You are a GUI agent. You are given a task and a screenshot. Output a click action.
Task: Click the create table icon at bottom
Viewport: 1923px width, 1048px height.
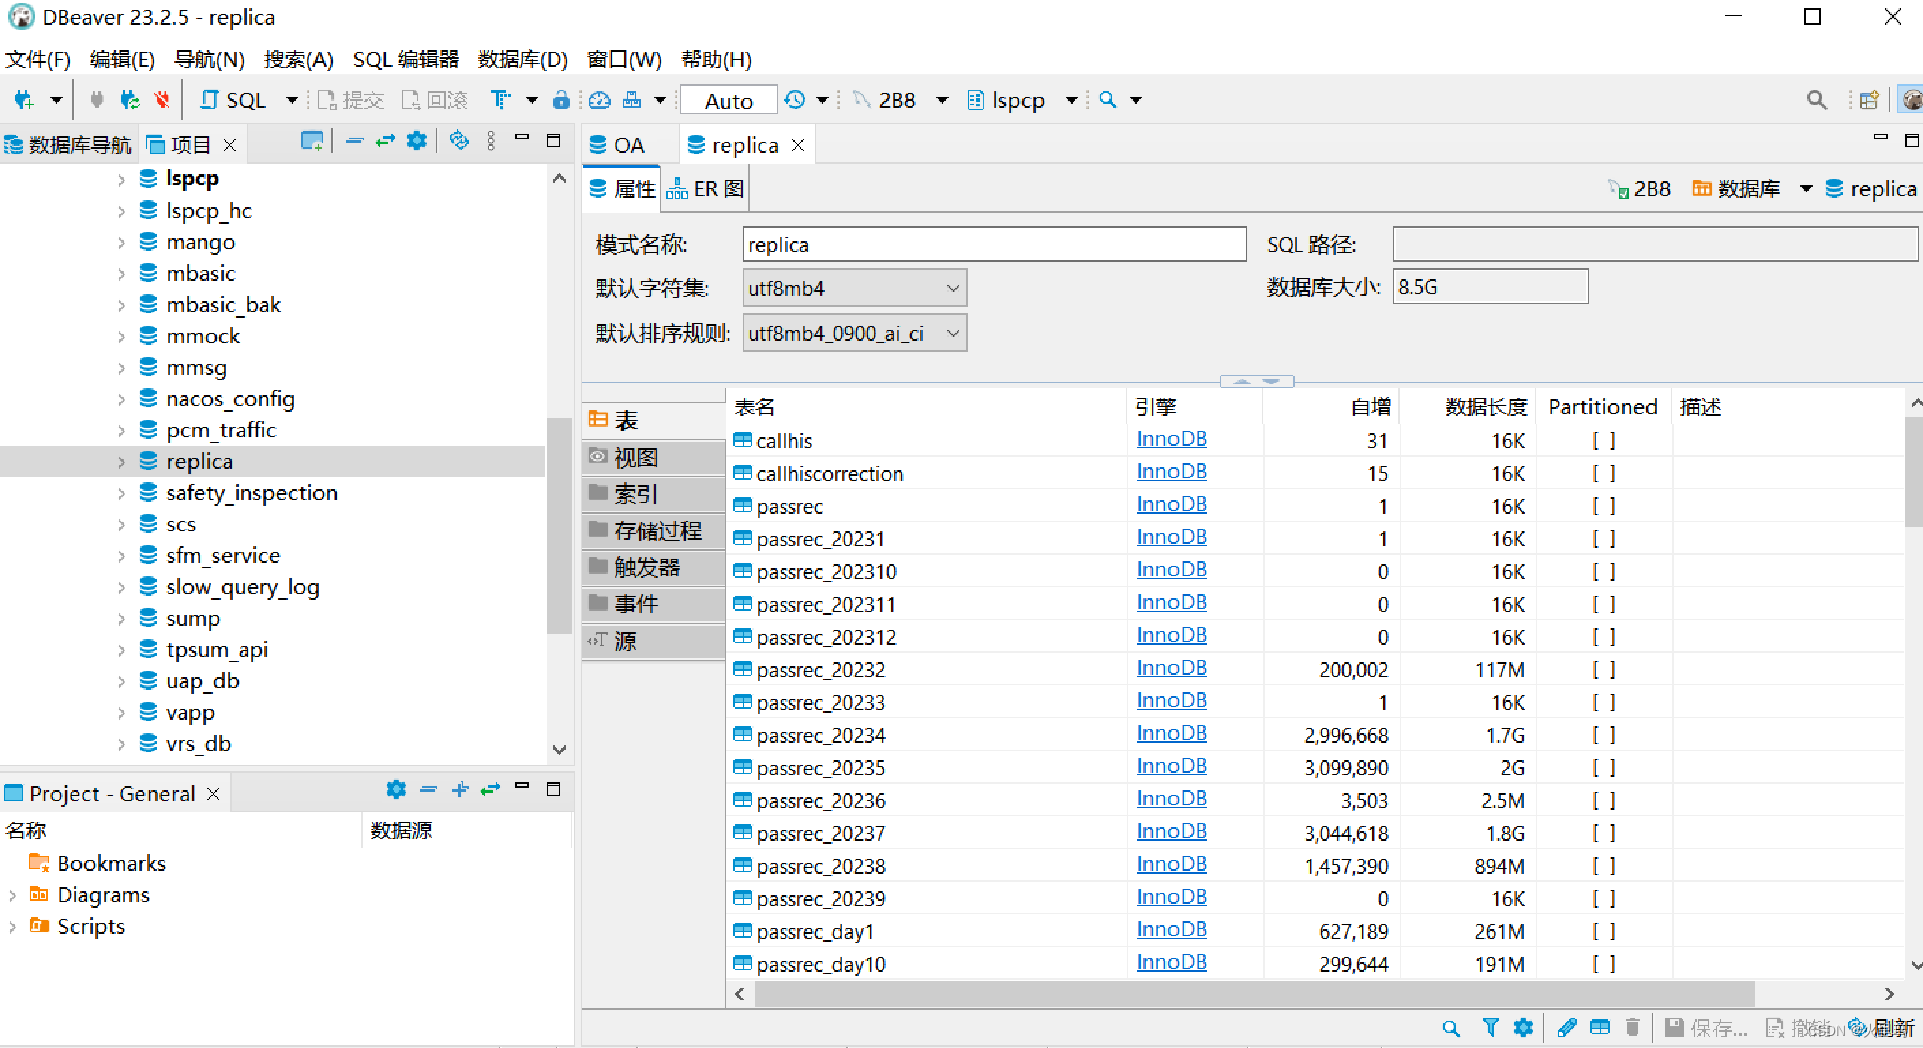1600,1027
